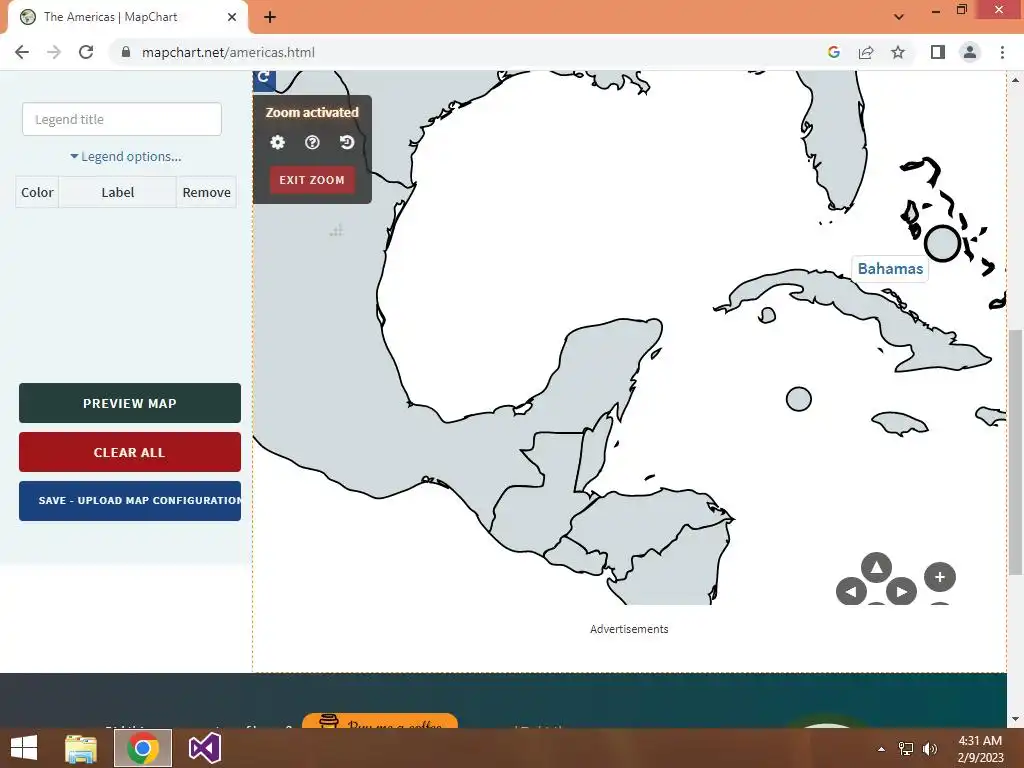Reset zoom with the history arrow icon

coord(347,142)
